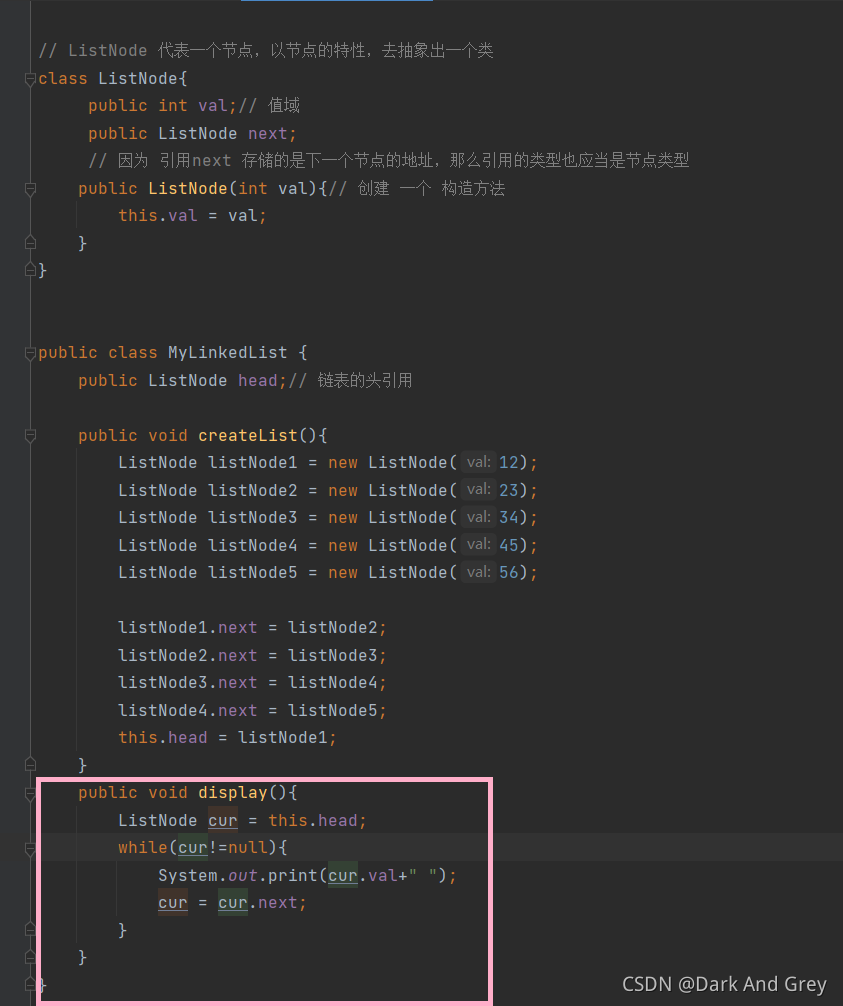Viewport: 843px width, 1006px height.
Task: Click listNode2 variable in its declaration
Action: pyautogui.click(x=253, y=491)
